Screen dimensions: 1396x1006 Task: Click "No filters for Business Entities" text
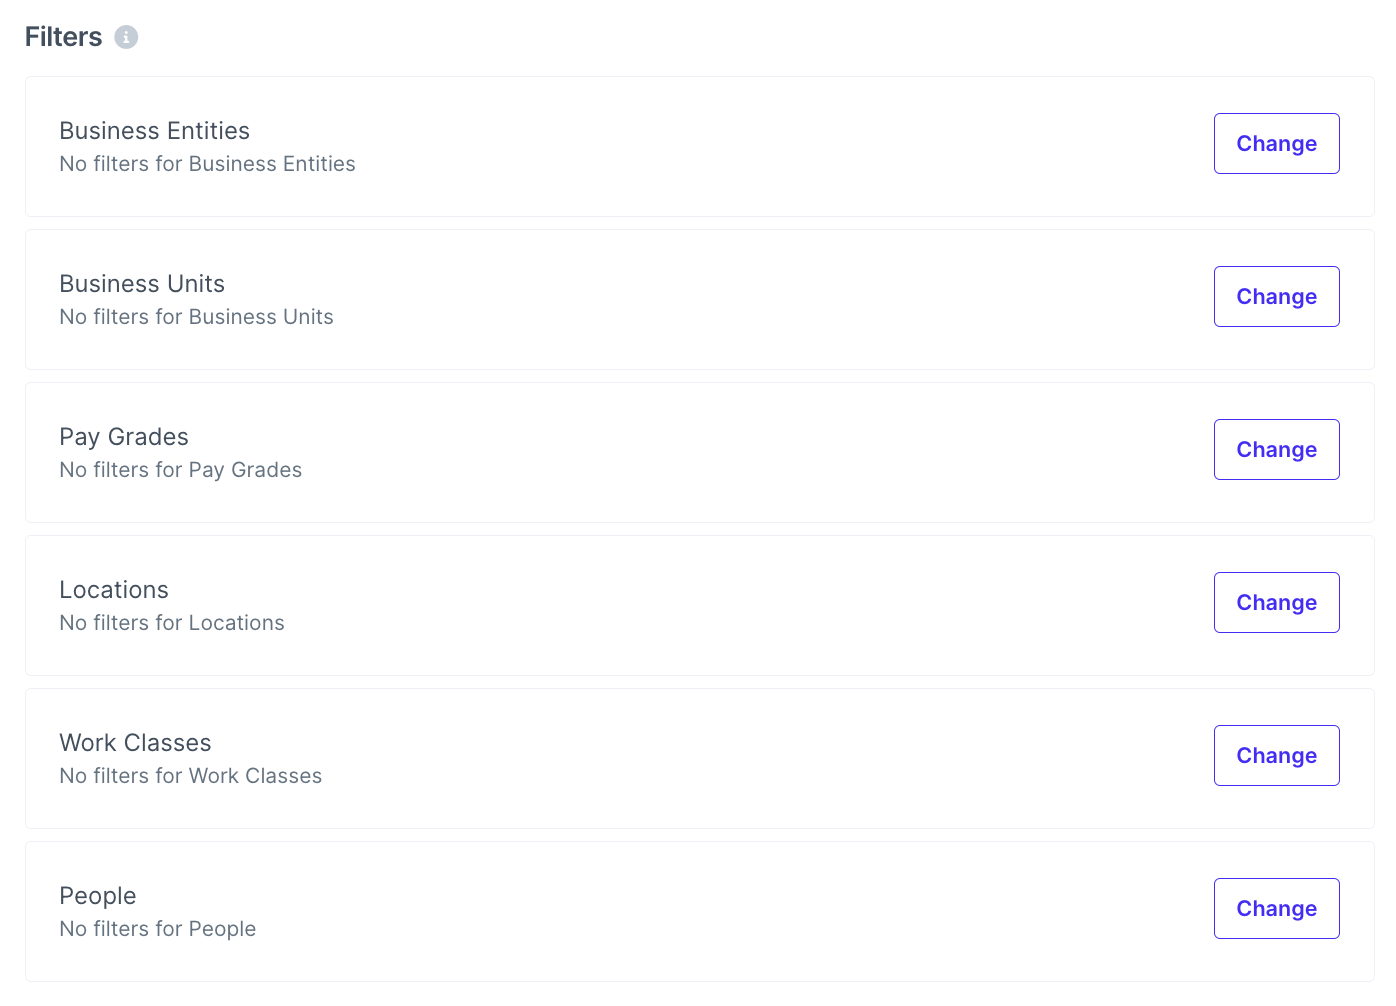tap(207, 164)
